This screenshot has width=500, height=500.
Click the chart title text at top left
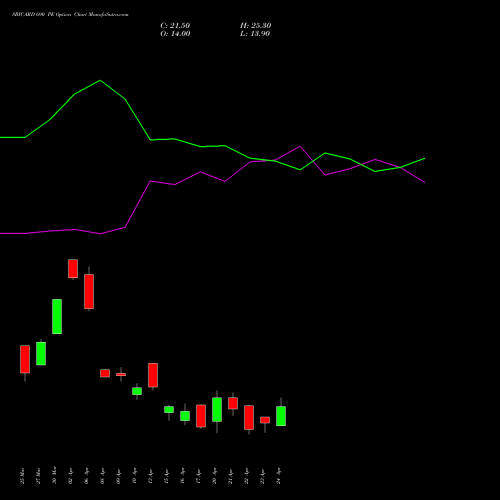click(x=70, y=15)
